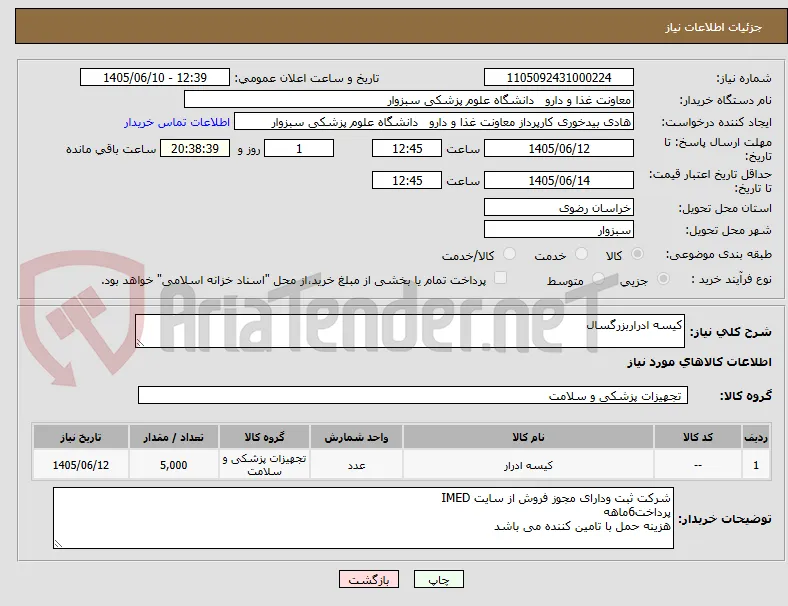Click the remaining time field 20:38:39

tap(195, 149)
